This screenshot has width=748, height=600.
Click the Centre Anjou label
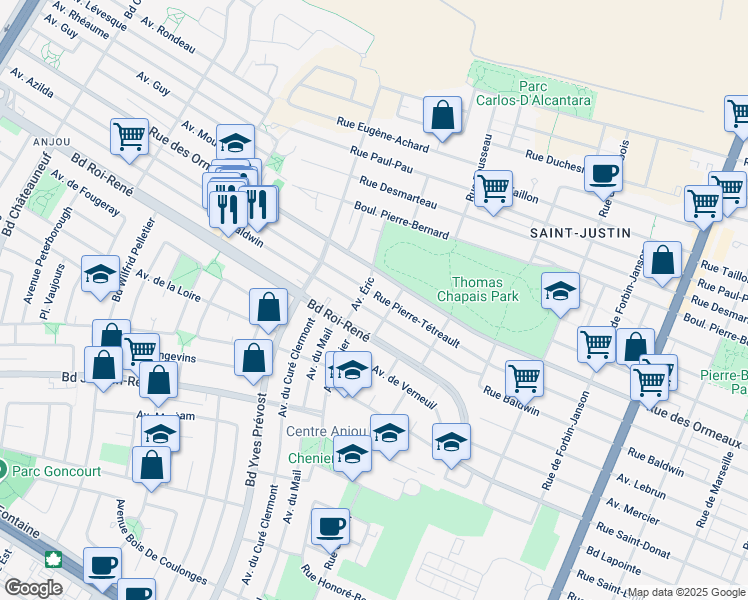(x=326, y=431)
